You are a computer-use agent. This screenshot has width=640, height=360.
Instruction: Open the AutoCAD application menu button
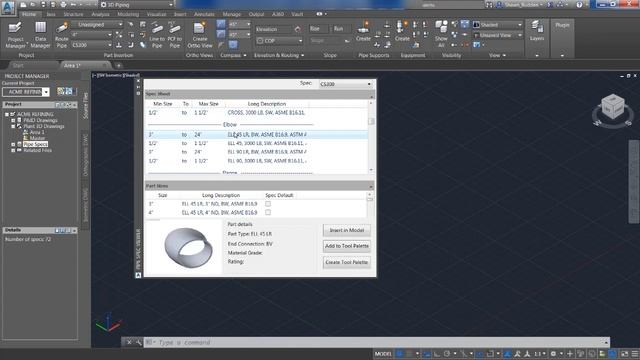coord(7,7)
